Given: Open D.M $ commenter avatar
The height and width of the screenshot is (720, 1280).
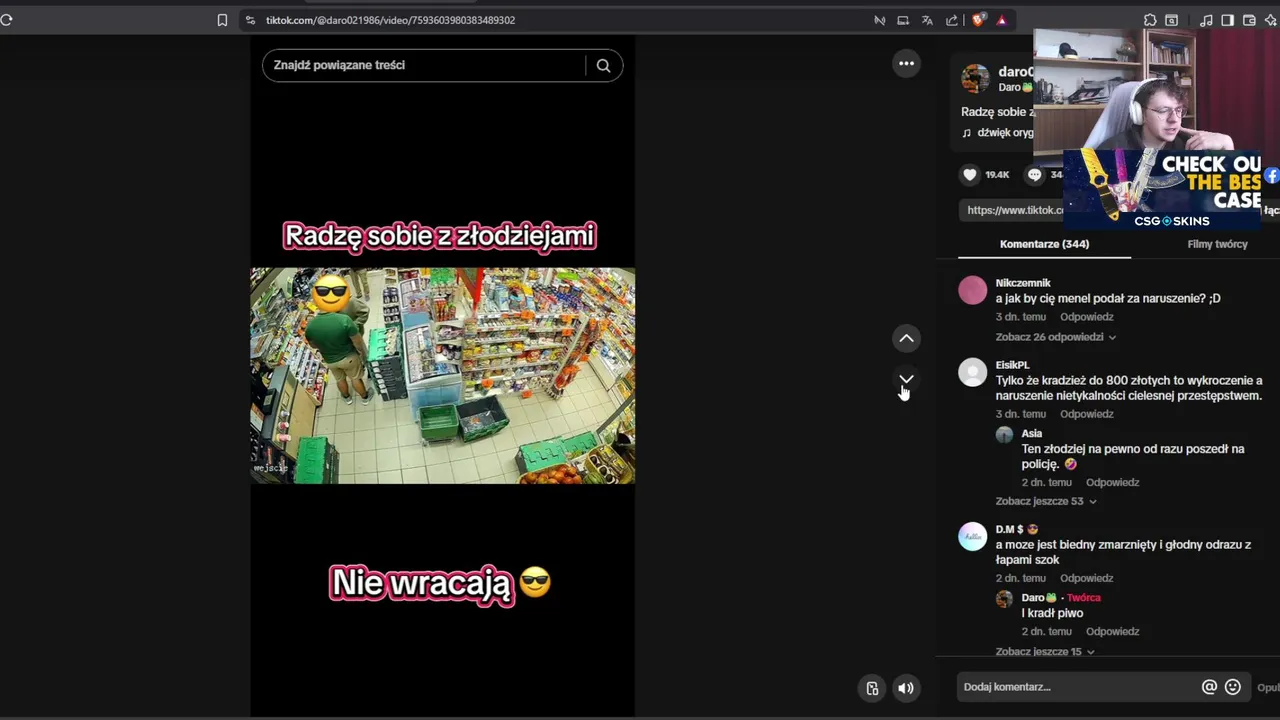Looking at the screenshot, I should click(973, 537).
